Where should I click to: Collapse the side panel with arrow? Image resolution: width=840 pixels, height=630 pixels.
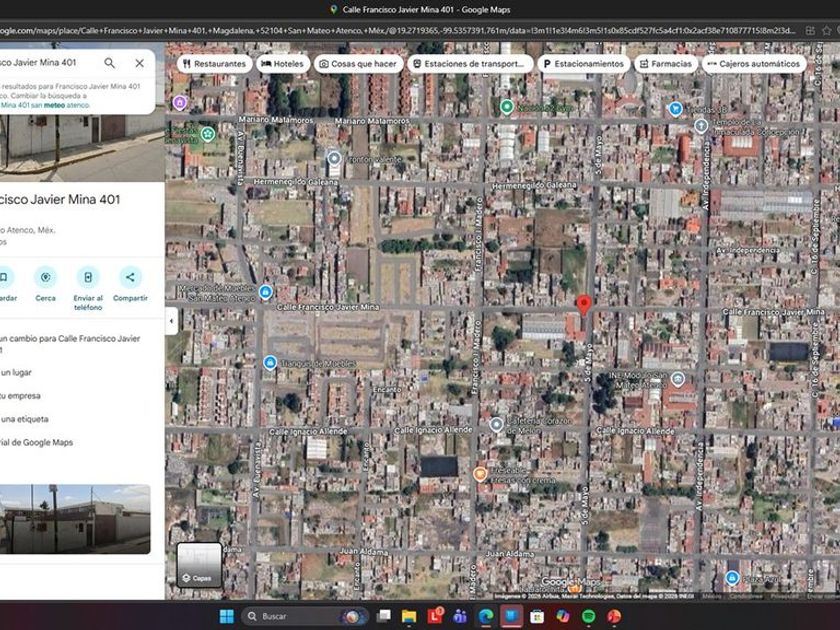click(171, 321)
